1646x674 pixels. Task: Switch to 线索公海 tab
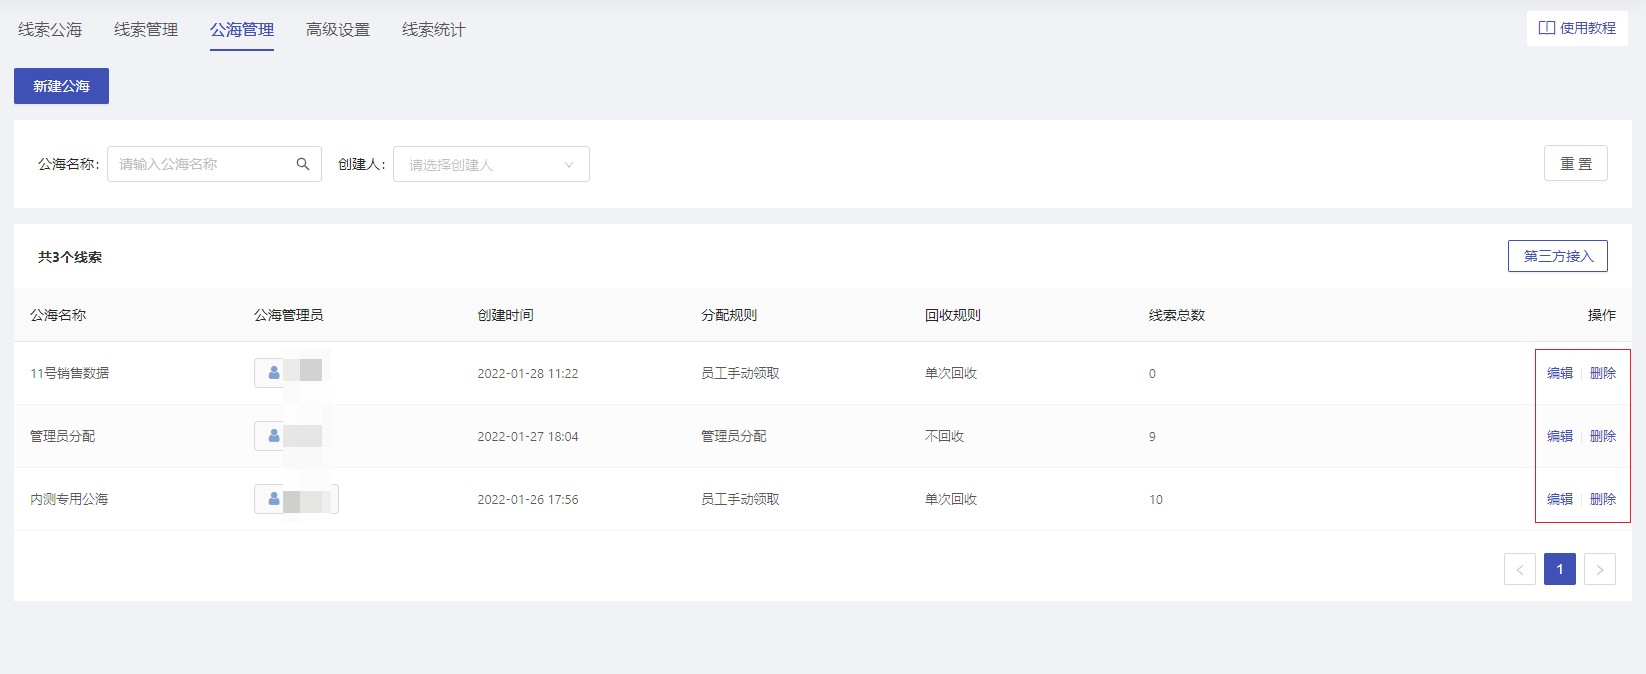(x=50, y=30)
